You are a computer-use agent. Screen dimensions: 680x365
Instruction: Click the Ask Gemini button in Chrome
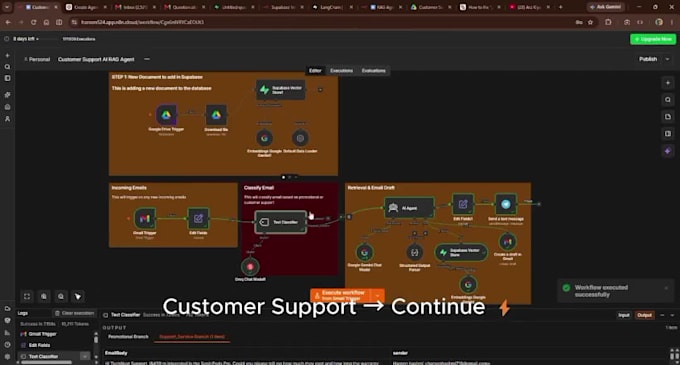(x=606, y=7)
